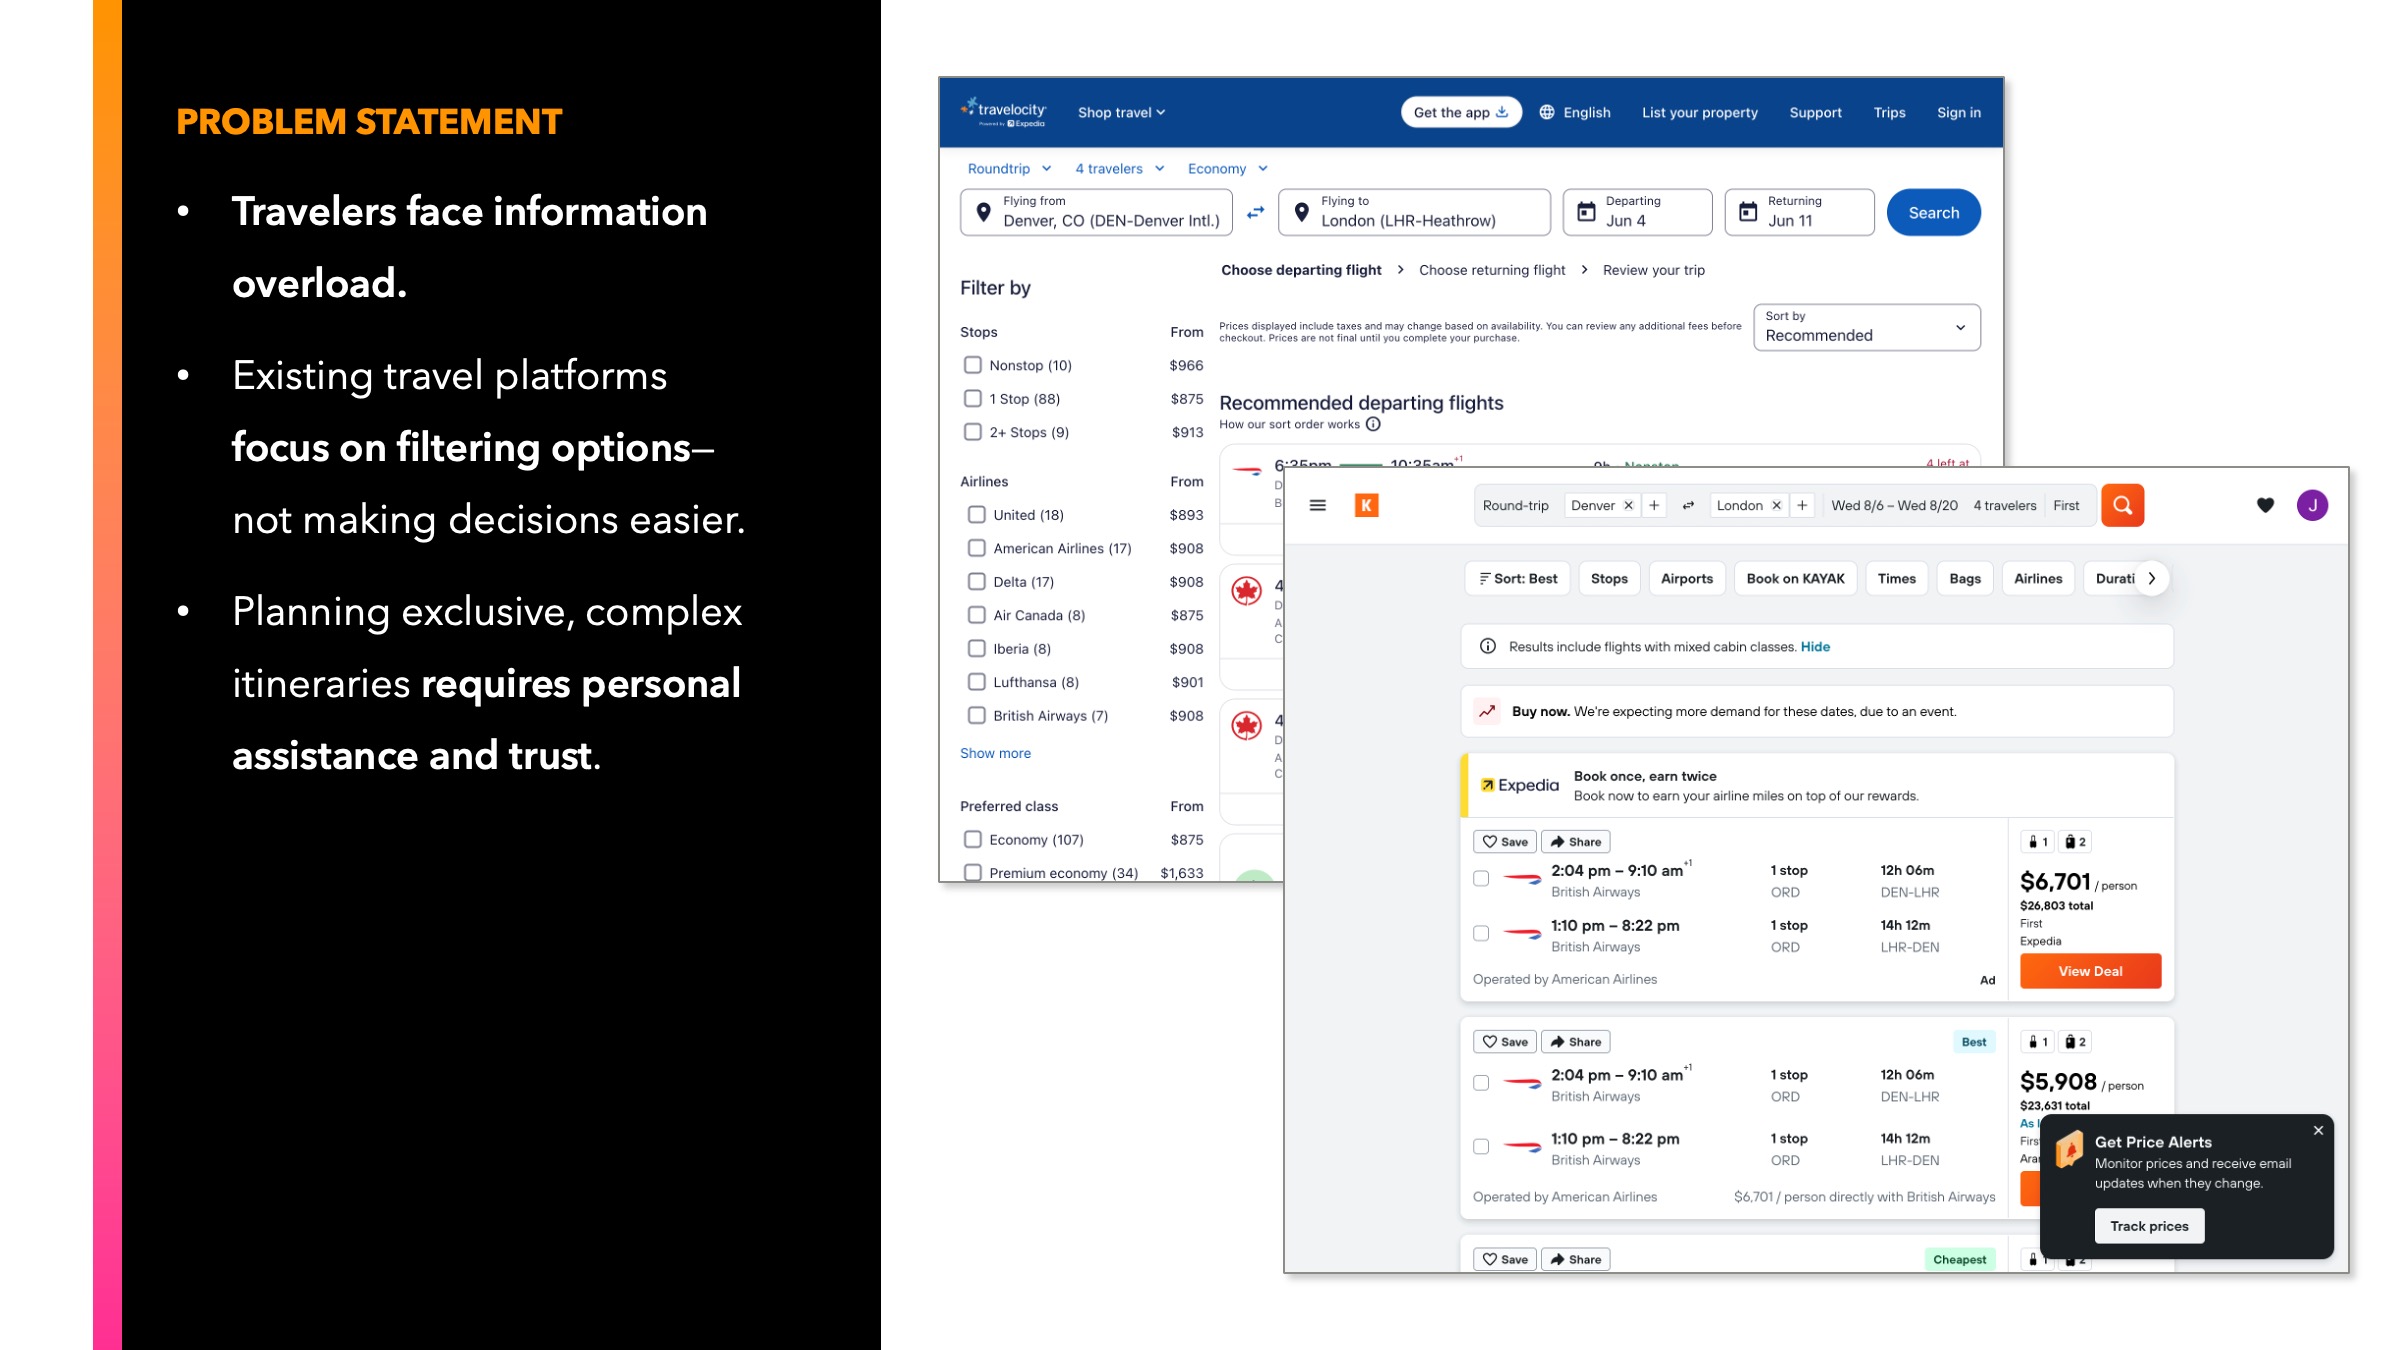Click the globe language icon beside English
2400x1350 pixels.
(1546, 112)
